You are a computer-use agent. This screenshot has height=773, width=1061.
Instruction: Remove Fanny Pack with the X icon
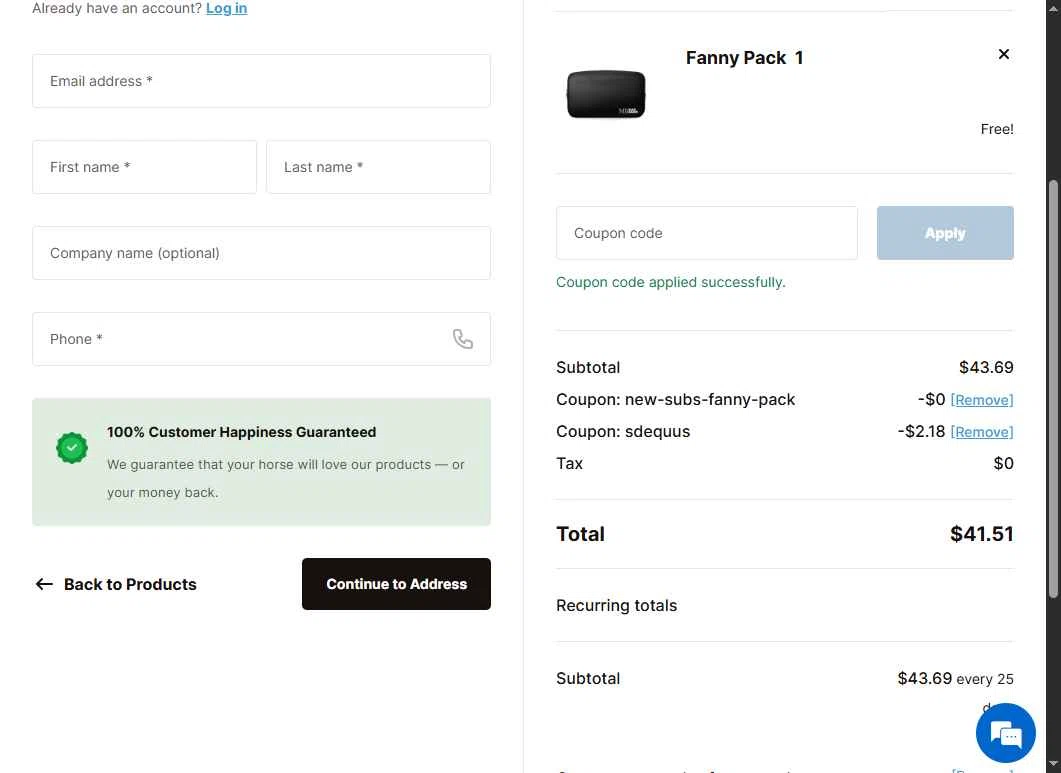[1004, 54]
